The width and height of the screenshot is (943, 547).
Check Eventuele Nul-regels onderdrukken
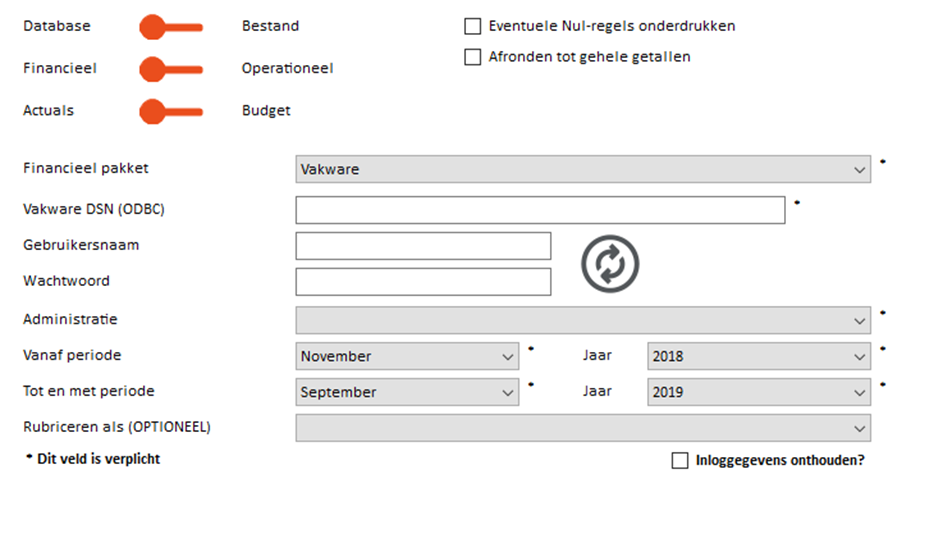tap(473, 26)
